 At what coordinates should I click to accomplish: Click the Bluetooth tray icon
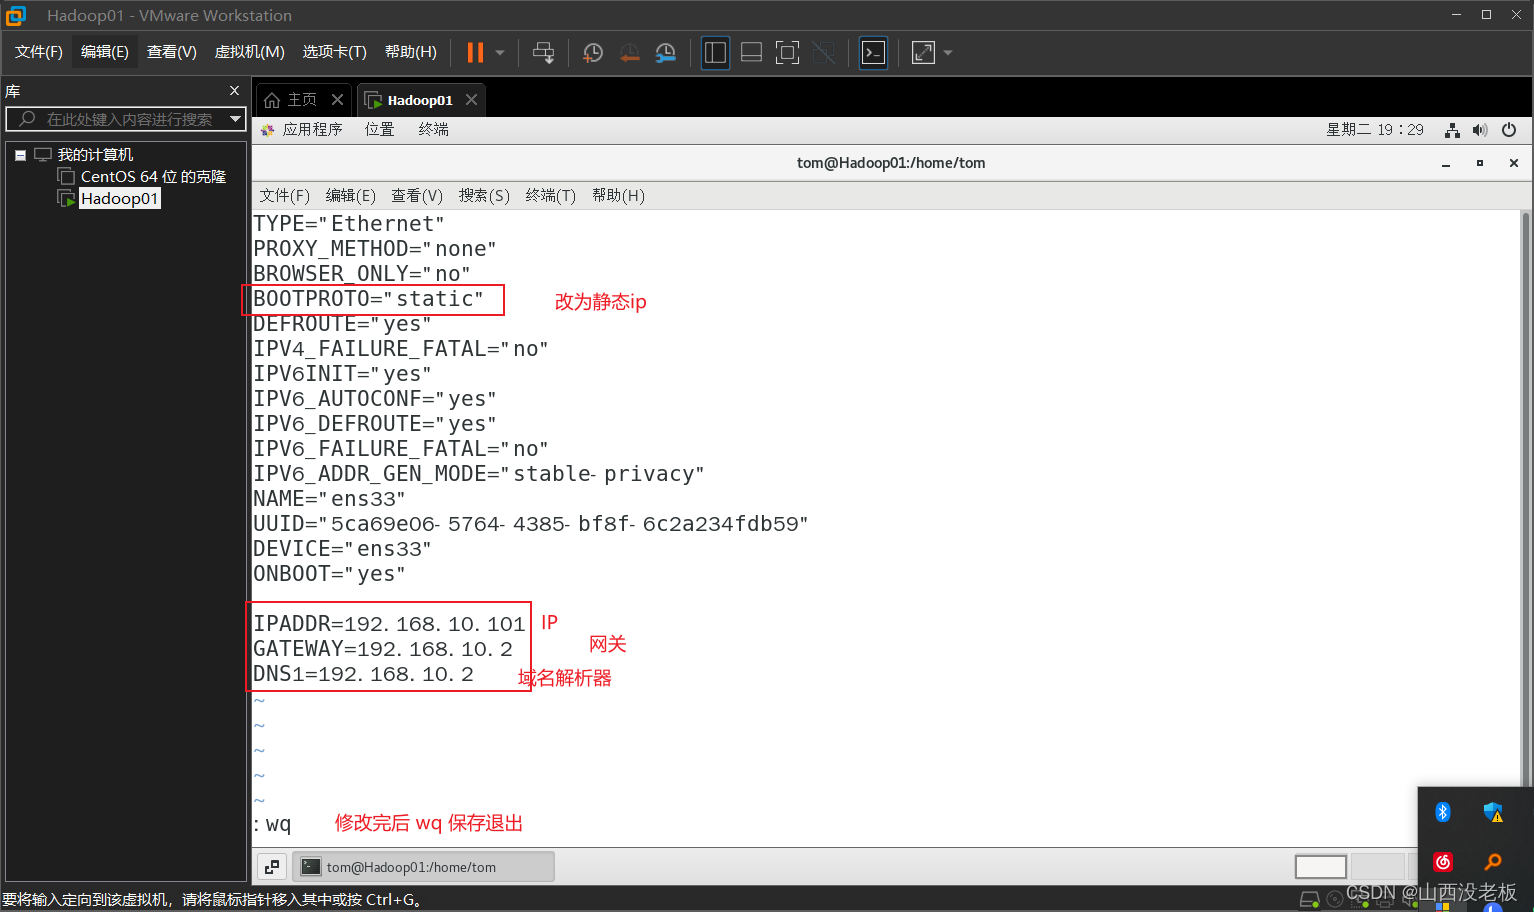click(x=1442, y=812)
